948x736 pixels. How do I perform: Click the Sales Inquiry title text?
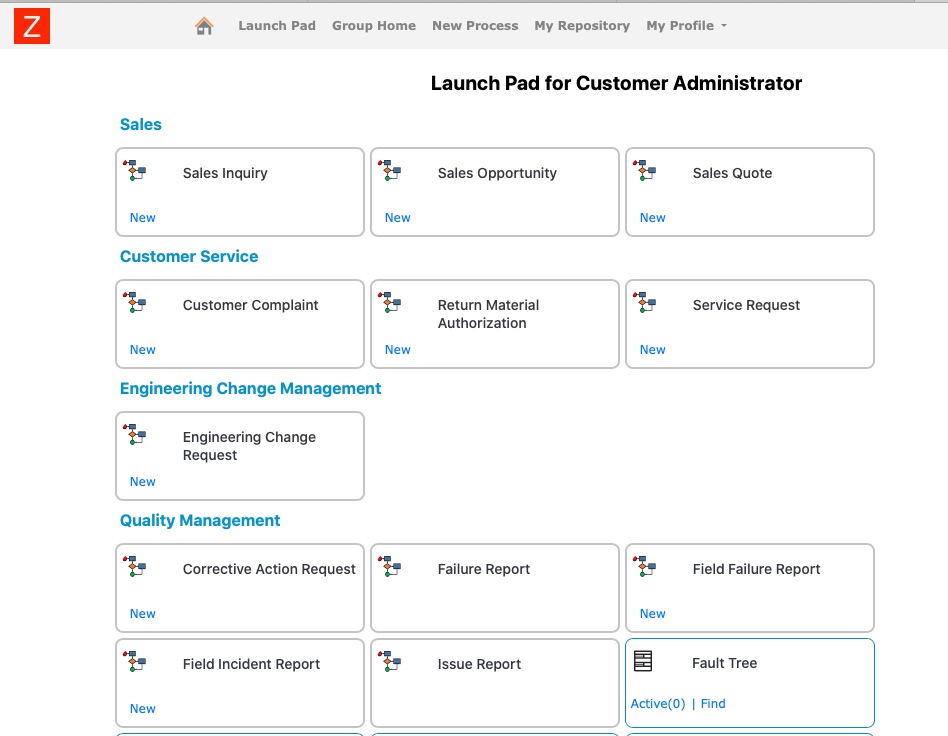pyautogui.click(x=225, y=173)
